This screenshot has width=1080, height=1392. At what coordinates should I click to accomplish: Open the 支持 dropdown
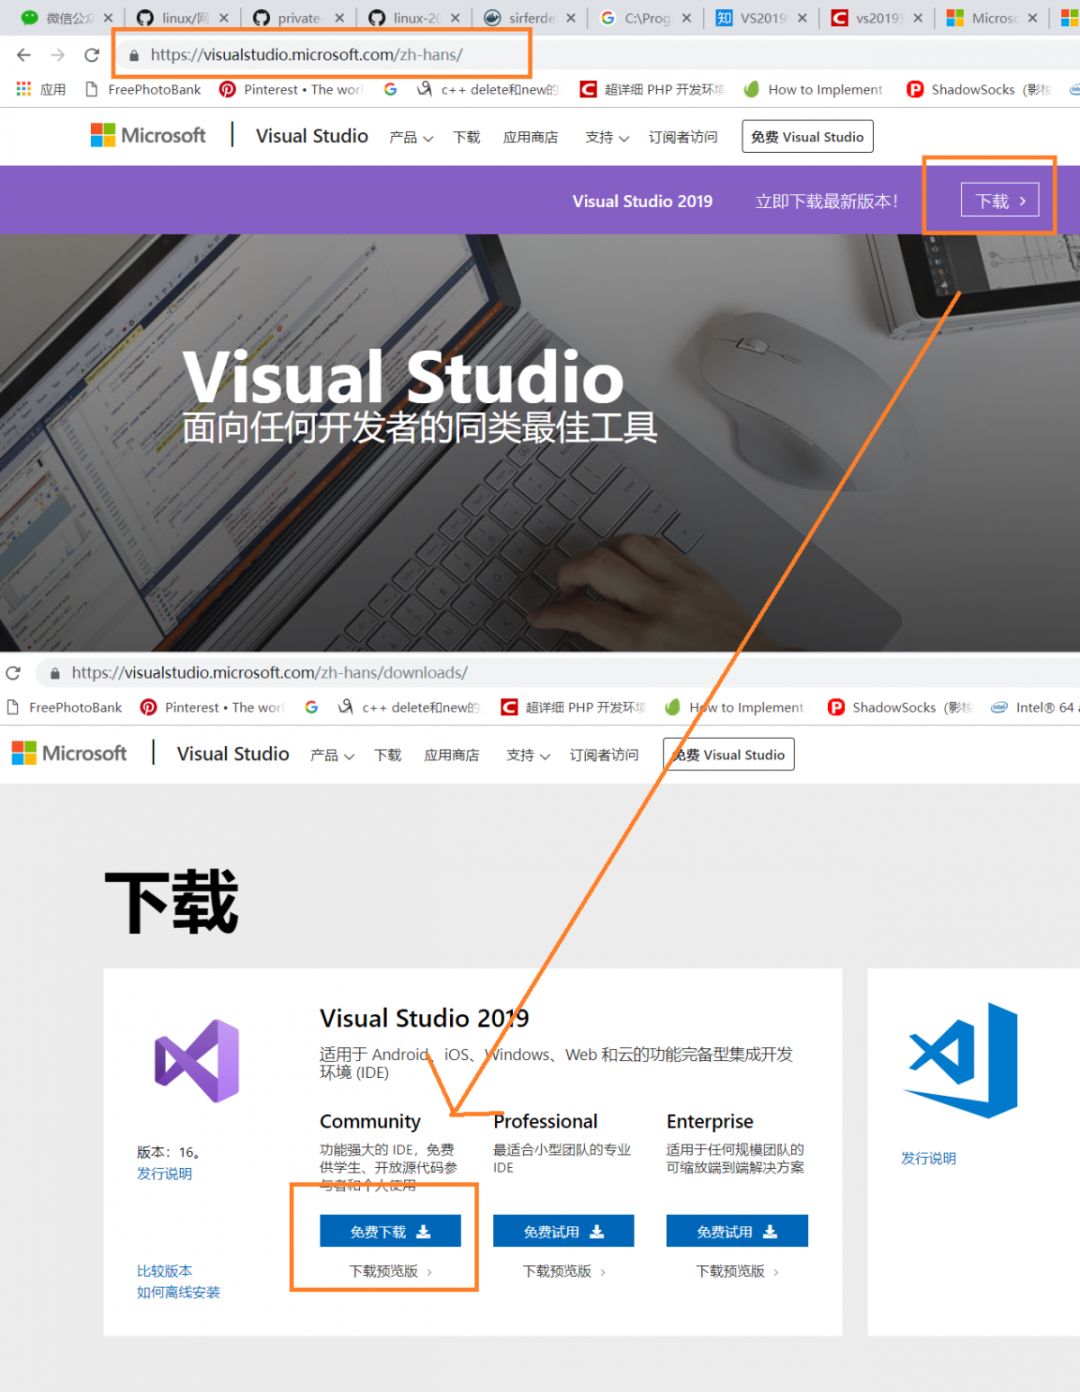(604, 137)
